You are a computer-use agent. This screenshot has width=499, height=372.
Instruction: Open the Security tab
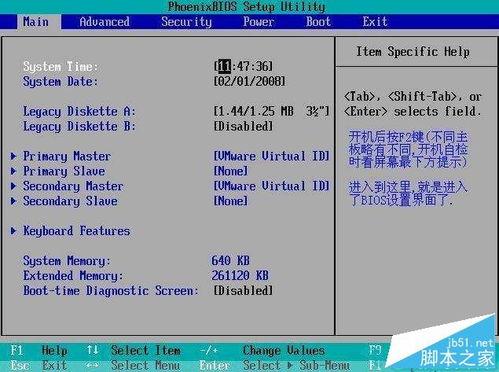coord(186,22)
